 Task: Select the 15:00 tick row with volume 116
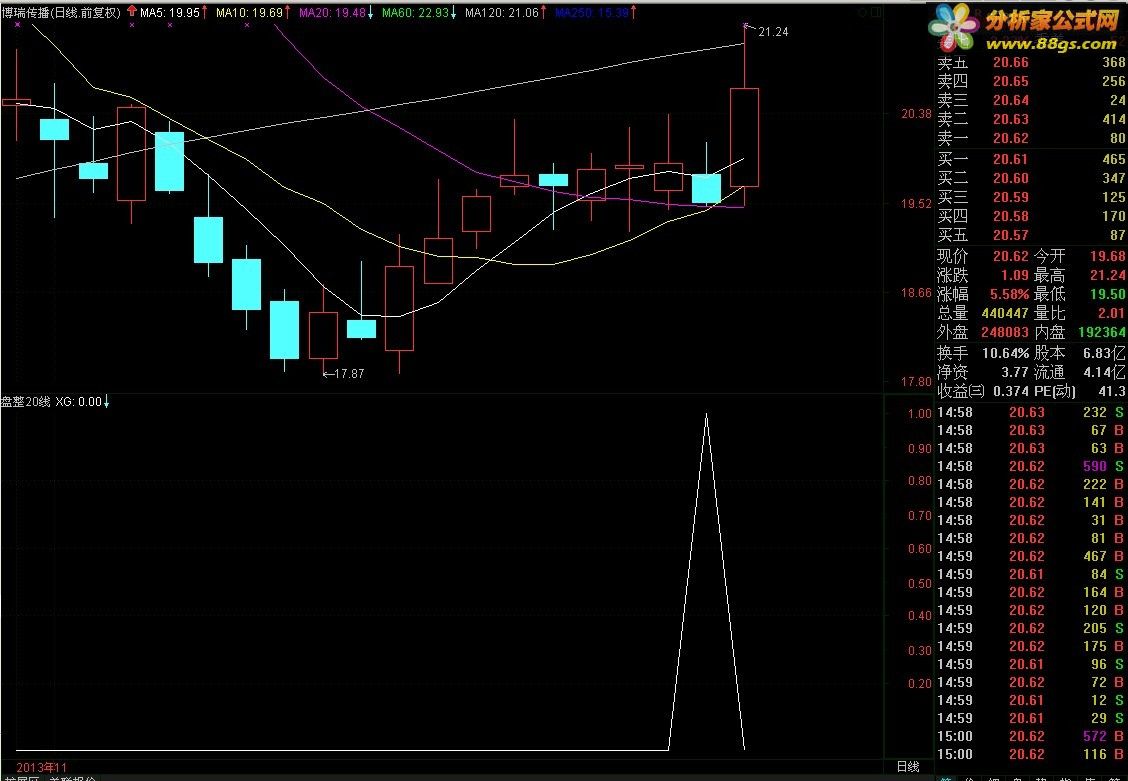point(1031,754)
